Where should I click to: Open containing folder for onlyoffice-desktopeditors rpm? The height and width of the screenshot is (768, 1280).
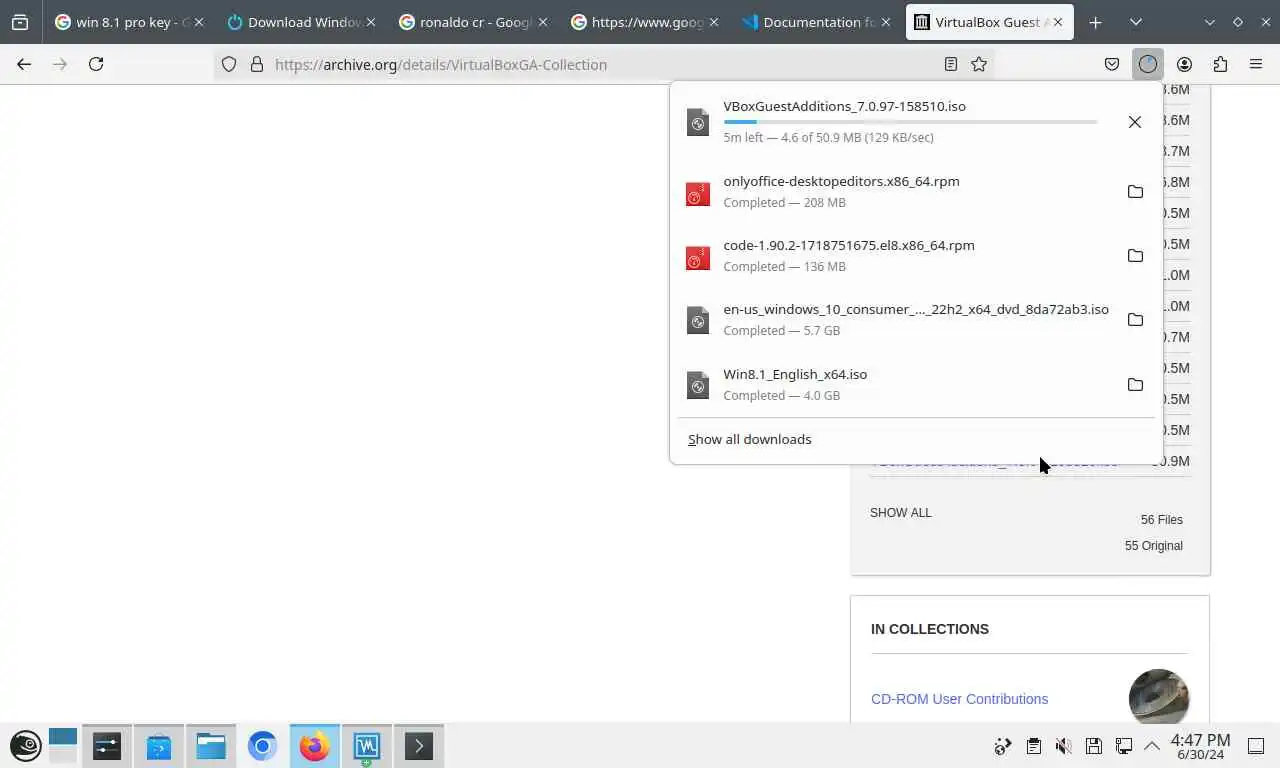click(x=1135, y=191)
